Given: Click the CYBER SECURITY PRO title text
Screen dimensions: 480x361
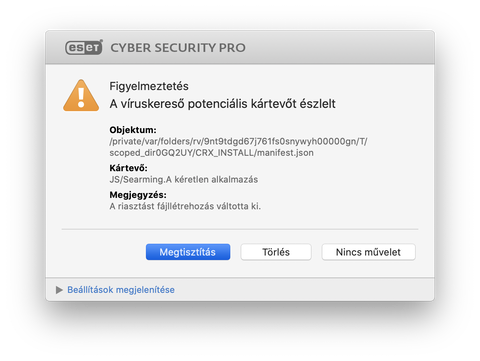Looking at the screenshot, I should 178,48.
